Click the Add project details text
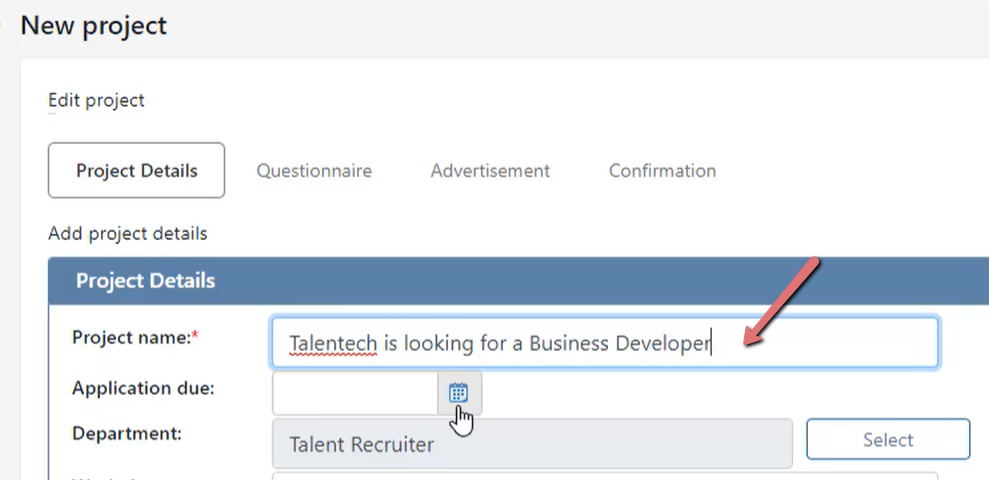 pos(127,234)
